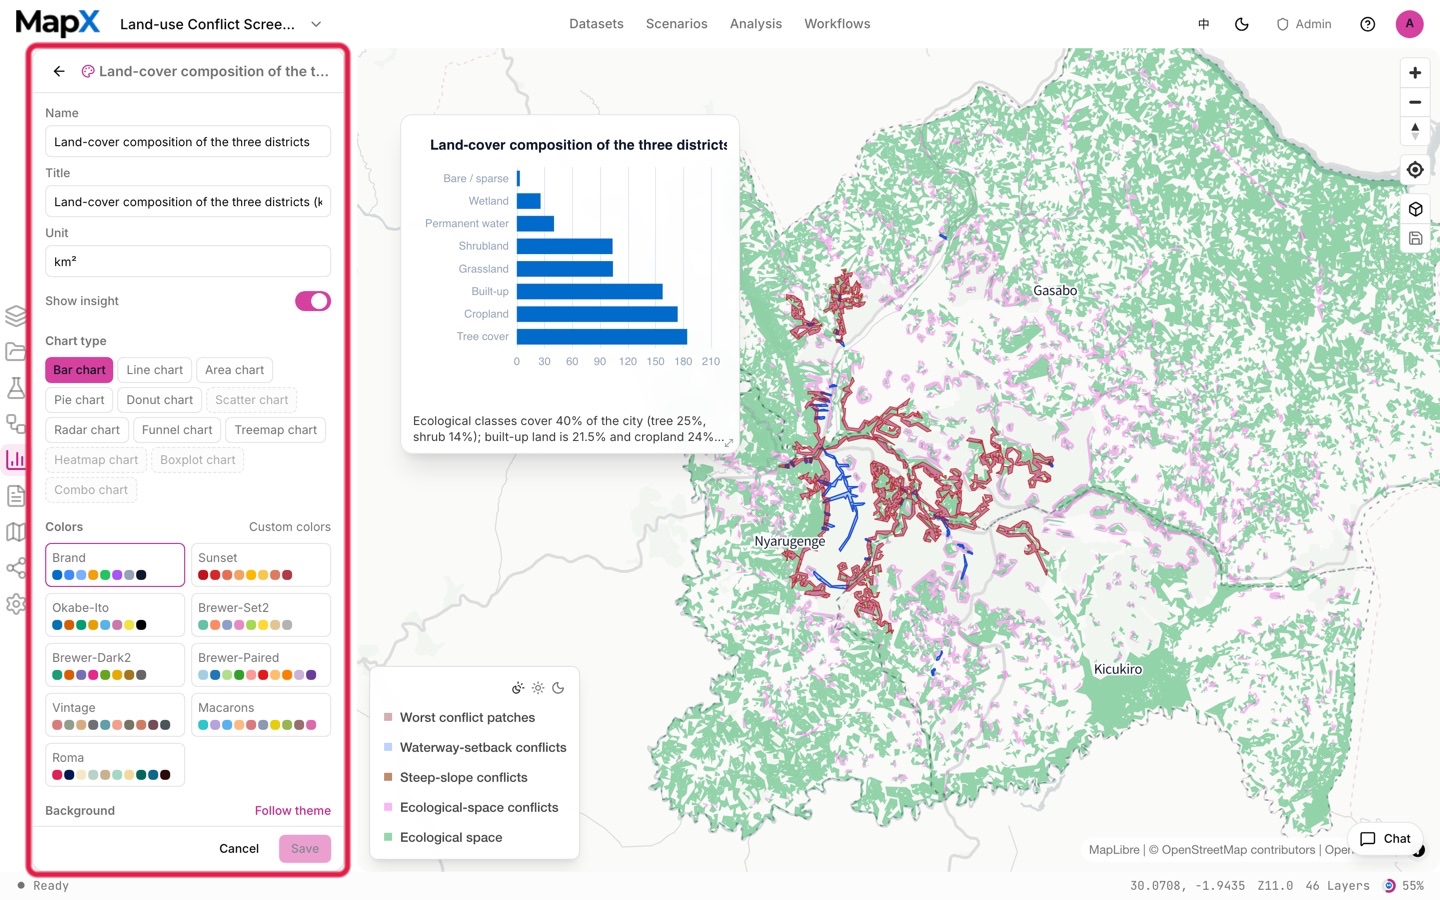Open the Workflows menu
The image size is (1440, 900).
click(837, 24)
